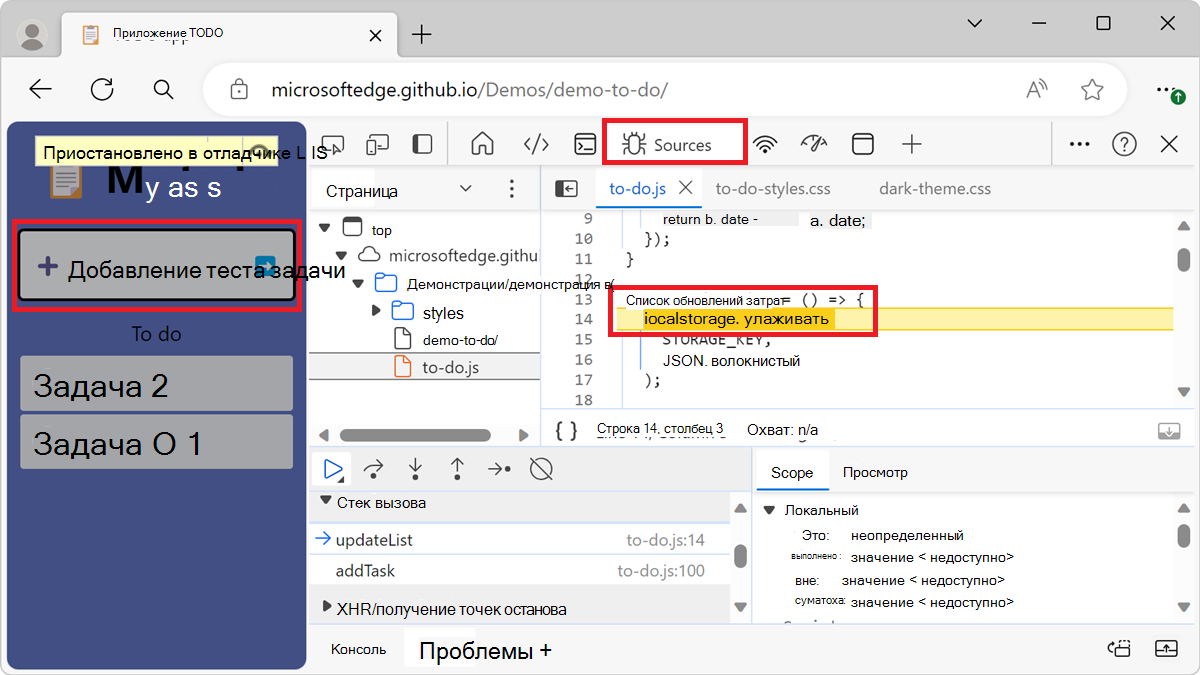
Task: Open the Elements panel icon
Action: pyautogui.click(x=536, y=144)
